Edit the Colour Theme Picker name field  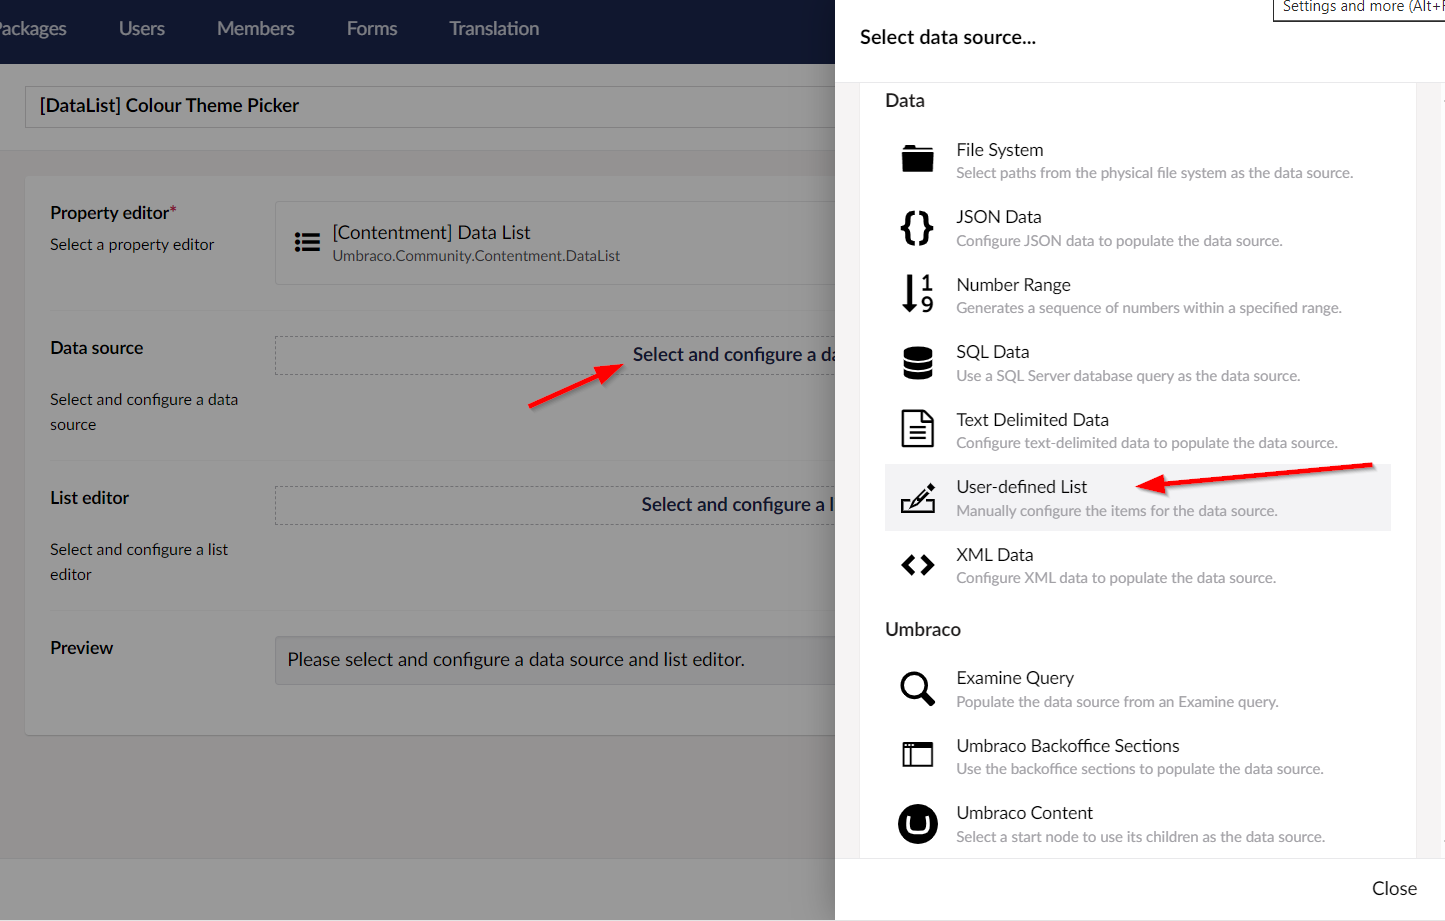(430, 106)
